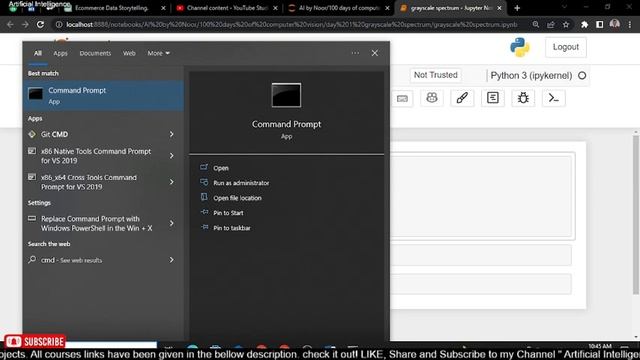The height and width of the screenshot is (360, 640).
Task: Click the document lines toolbar icon
Action: [493, 98]
